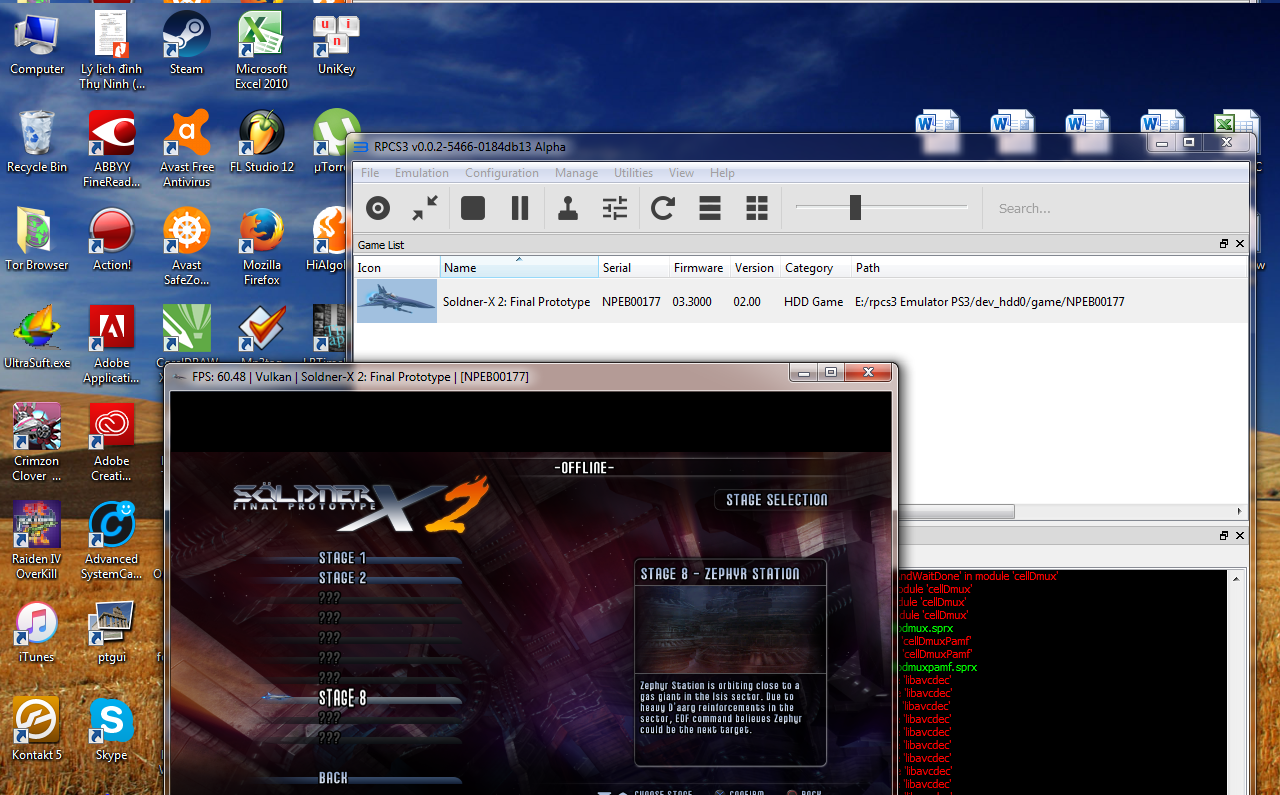Open the Configuration menu in RPCS3
Image resolution: width=1280 pixels, height=795 pixels.
(x=502, y=173)
